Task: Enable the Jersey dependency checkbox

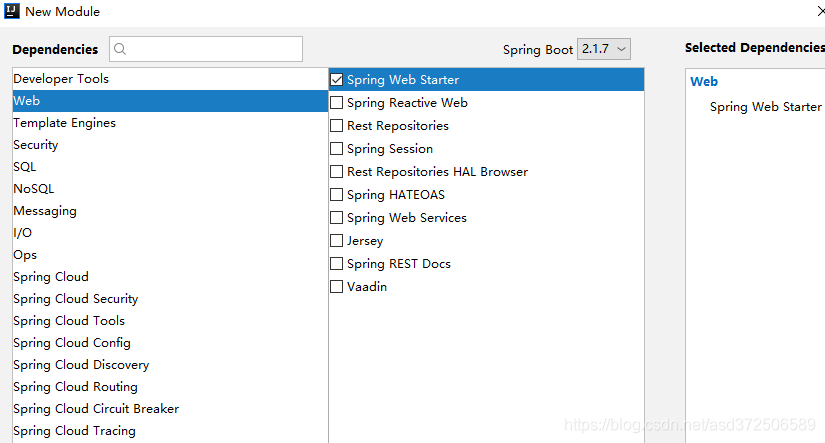Action: pos(336,240)
